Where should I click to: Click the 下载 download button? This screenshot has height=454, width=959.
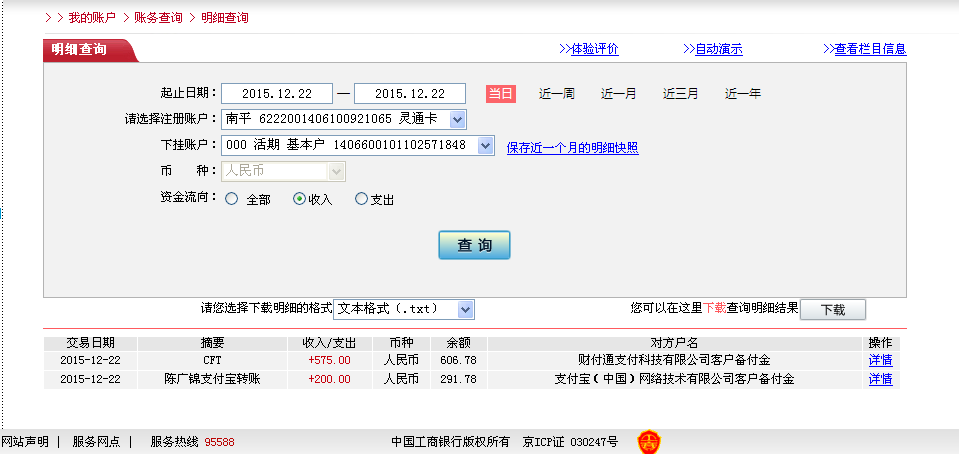pyautogui.click(x=832, y=310)
